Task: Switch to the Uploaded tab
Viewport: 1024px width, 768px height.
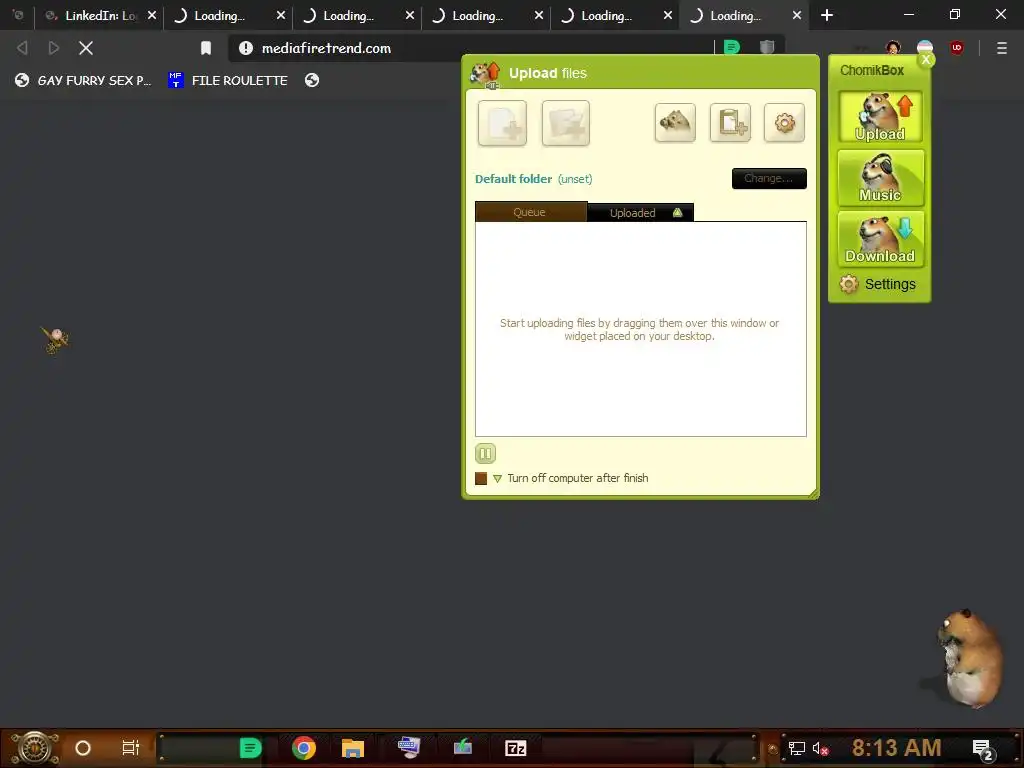Action: (x=640, y=213)
